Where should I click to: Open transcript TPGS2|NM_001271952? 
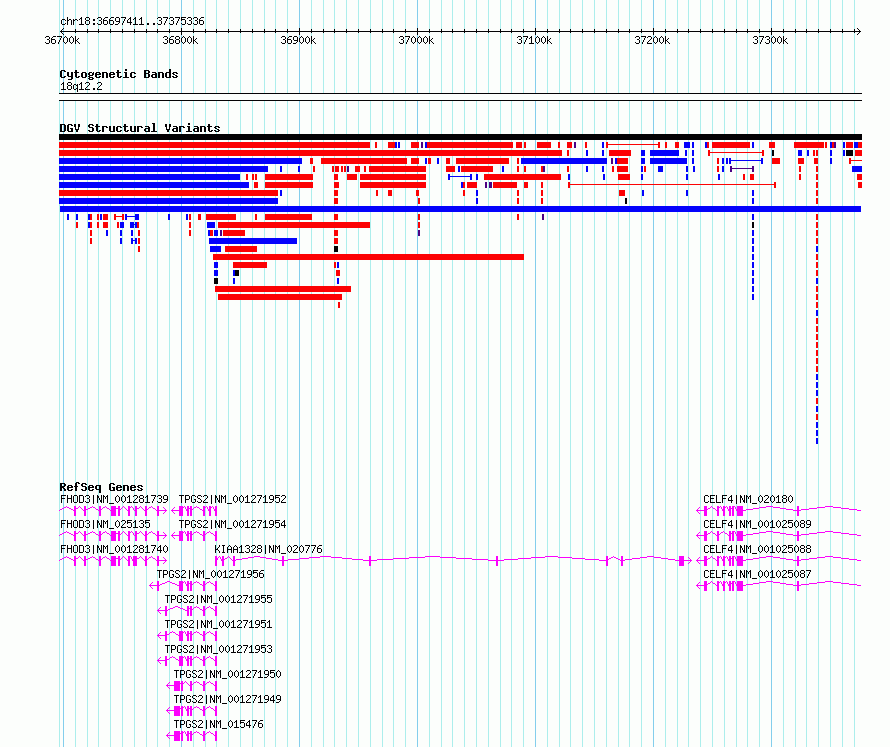pyautogui.click(x=233, y=500)
